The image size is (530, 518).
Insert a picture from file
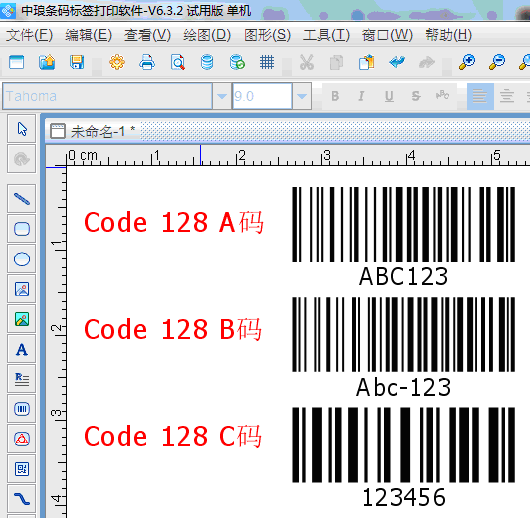[x=22, y=289]
